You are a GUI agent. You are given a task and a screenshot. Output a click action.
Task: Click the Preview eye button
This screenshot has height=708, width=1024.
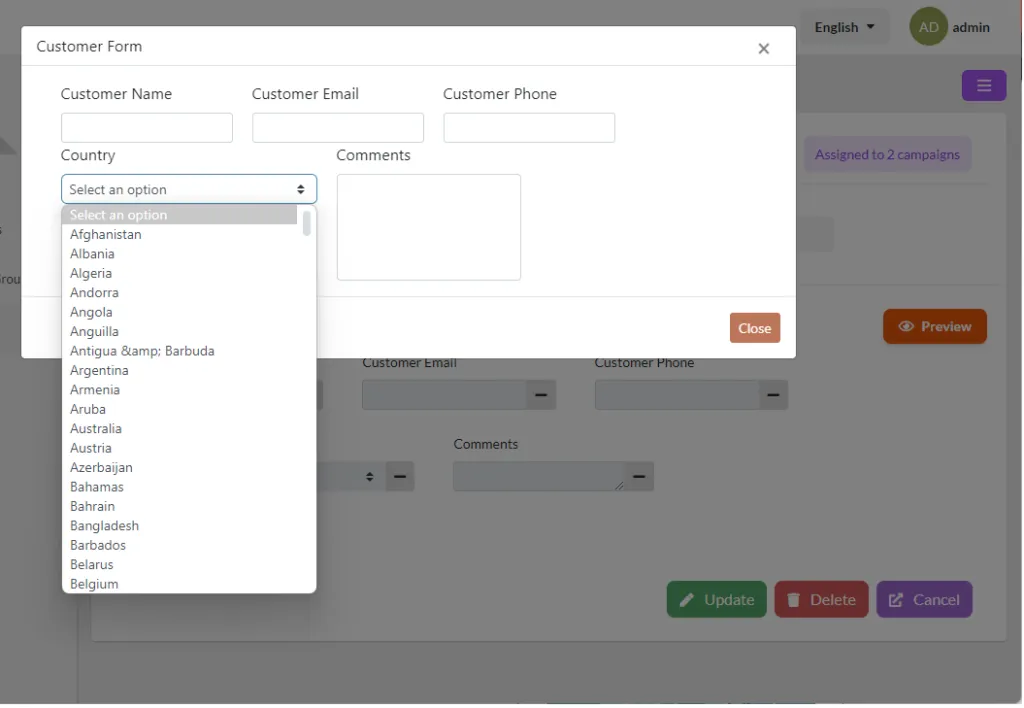coord(935,327)
